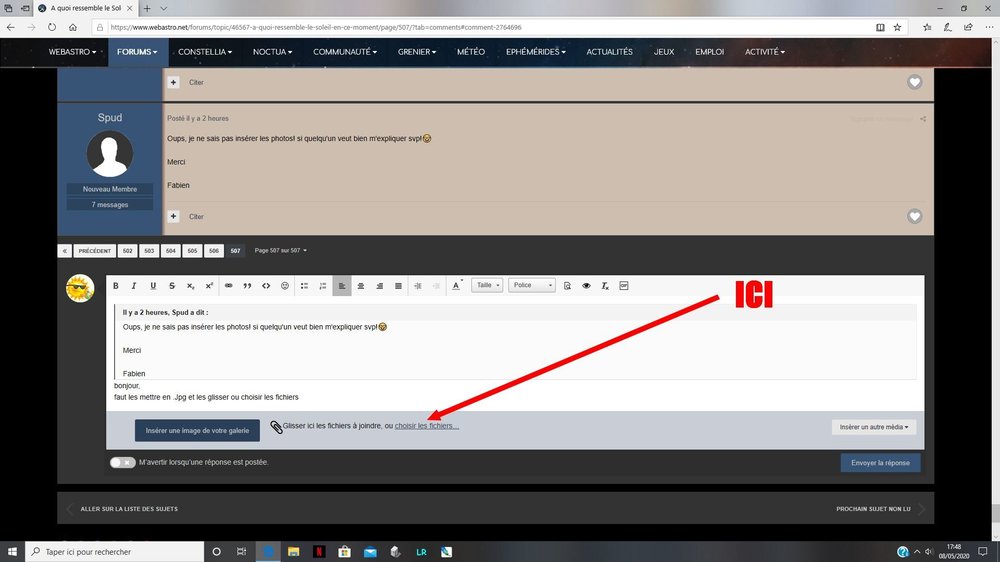Insert a GIF with the GIF icon
This screenshot has height=562, width=1000.
(624, 286)
